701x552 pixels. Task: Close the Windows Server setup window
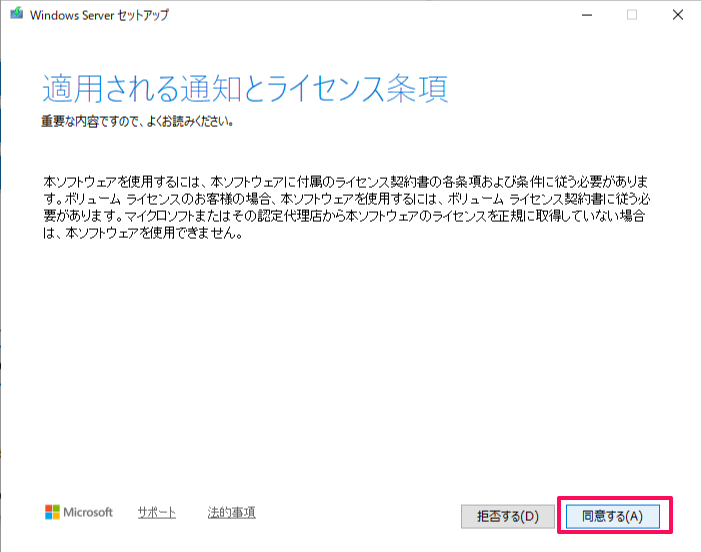click(678, 15)
